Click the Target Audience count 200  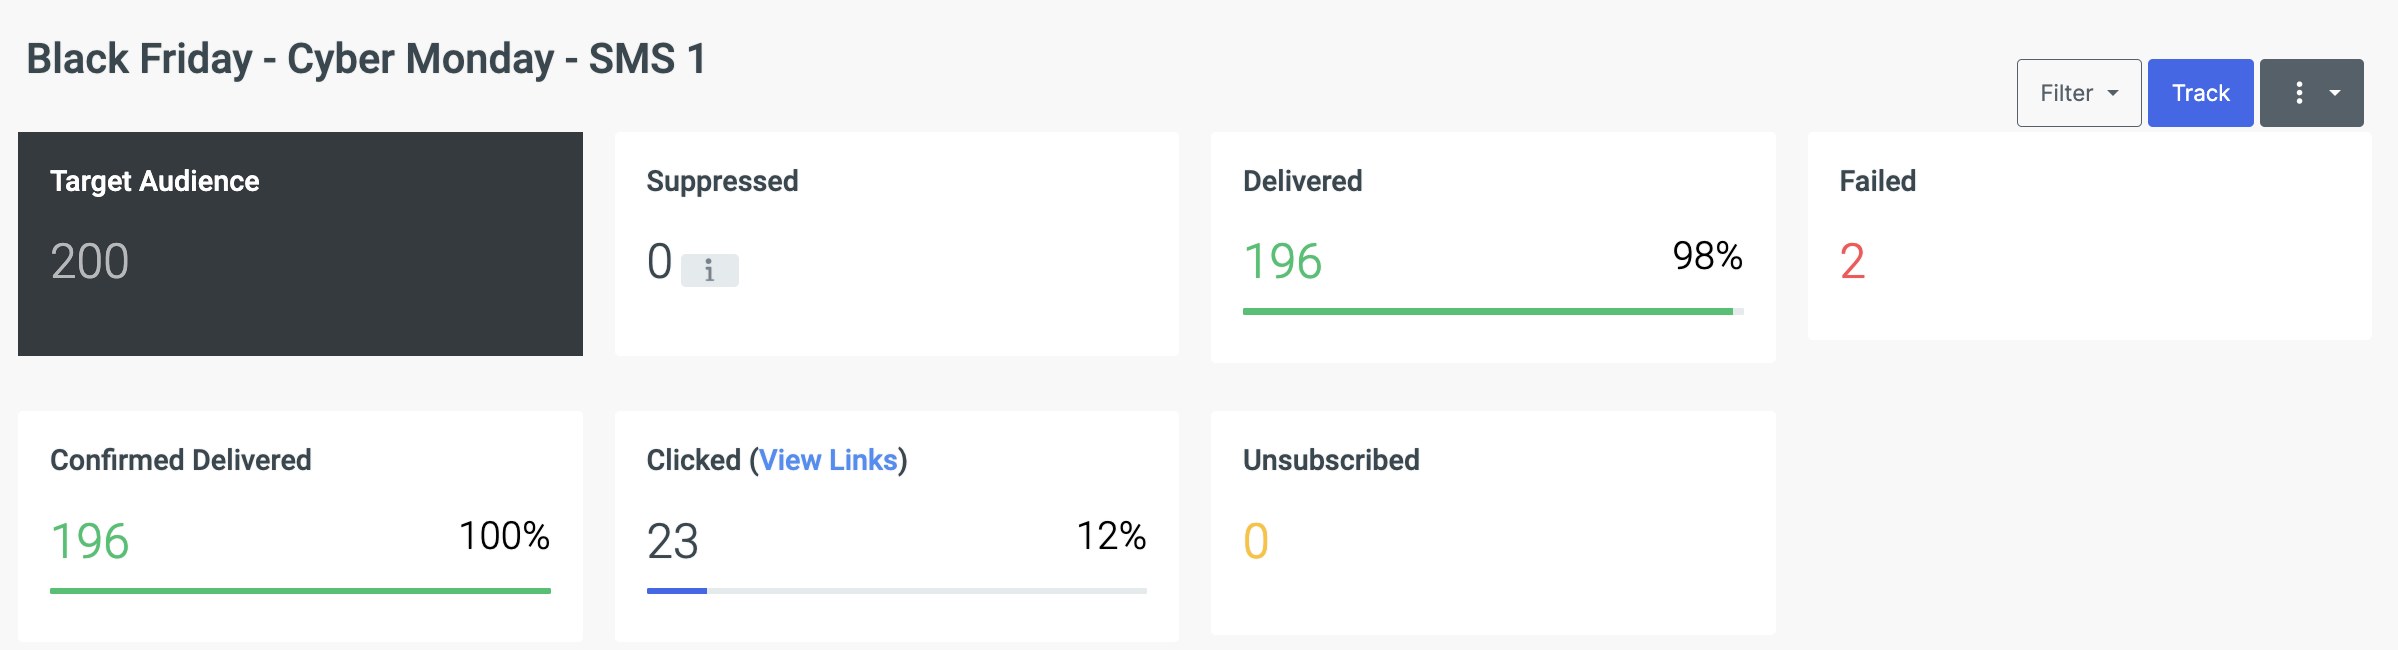[90, 262]
